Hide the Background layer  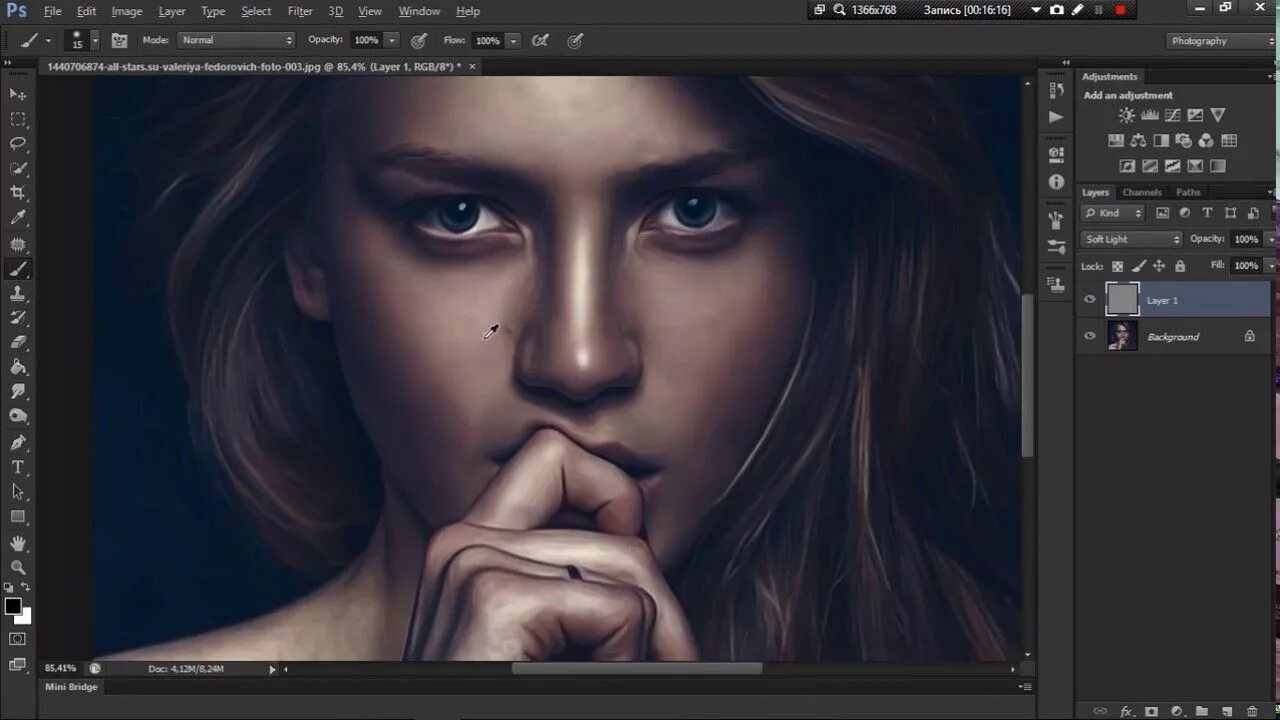pos(1090,336)
